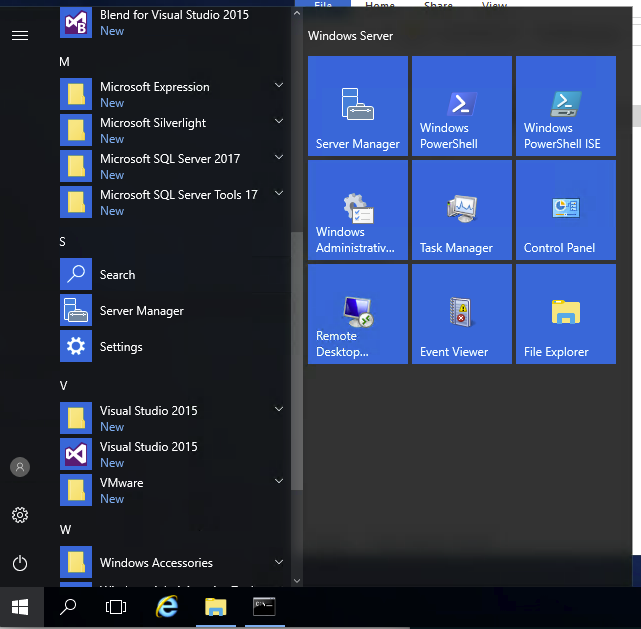Open Blend for Visual Studio 2015 app

[174, 23]
